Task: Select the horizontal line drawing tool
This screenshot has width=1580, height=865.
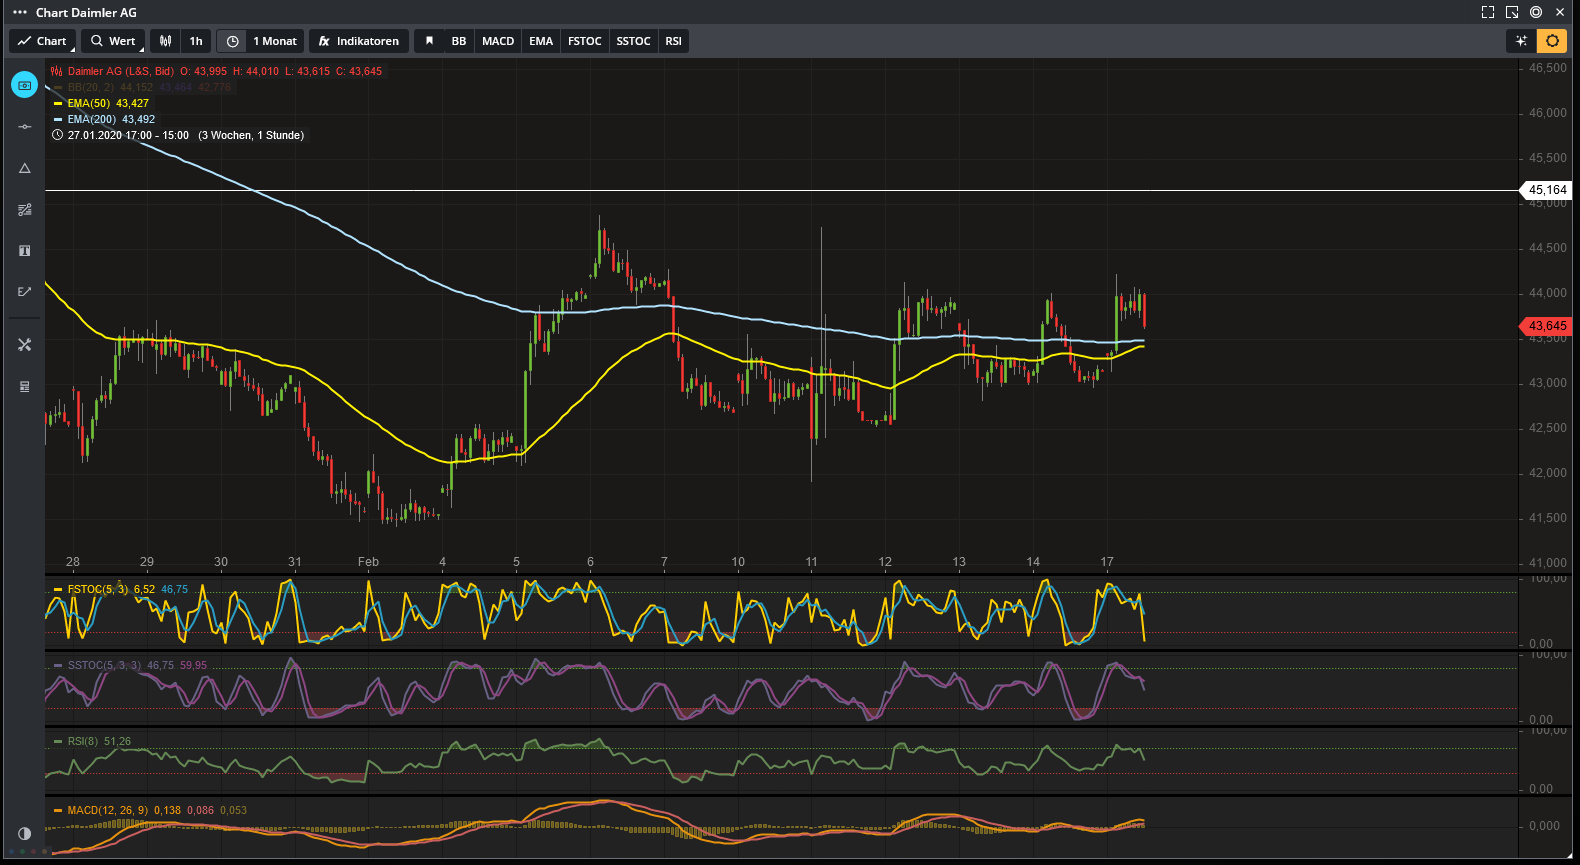Action: 25,127
